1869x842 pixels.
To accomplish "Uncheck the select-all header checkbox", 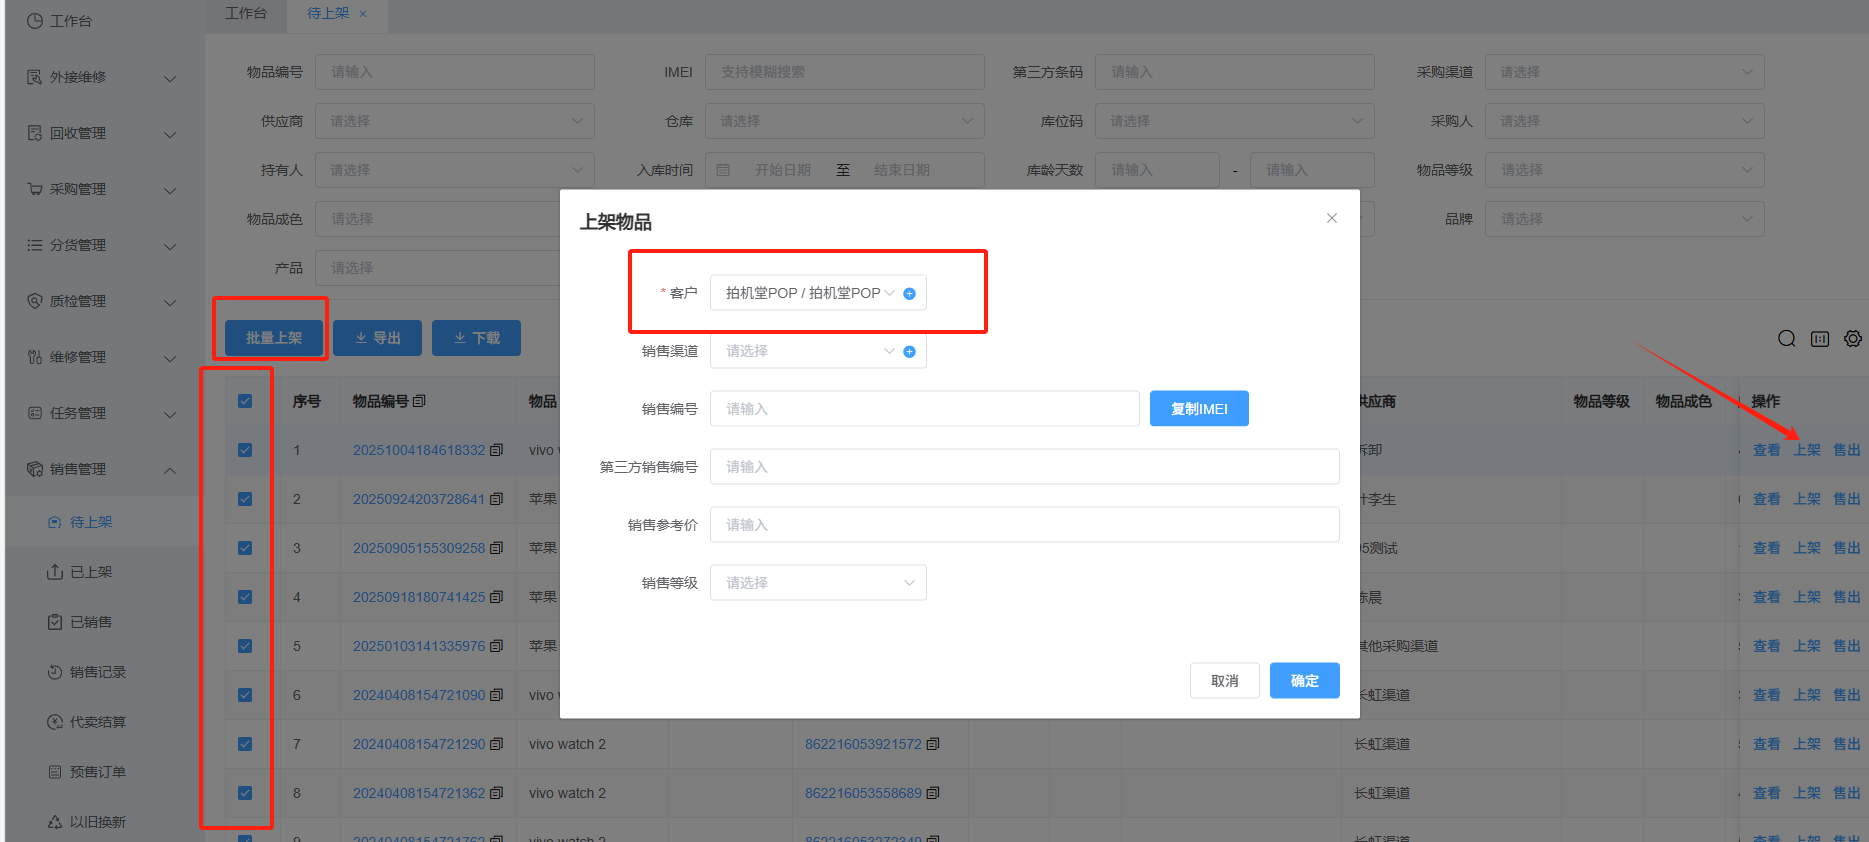I will 245,401.
